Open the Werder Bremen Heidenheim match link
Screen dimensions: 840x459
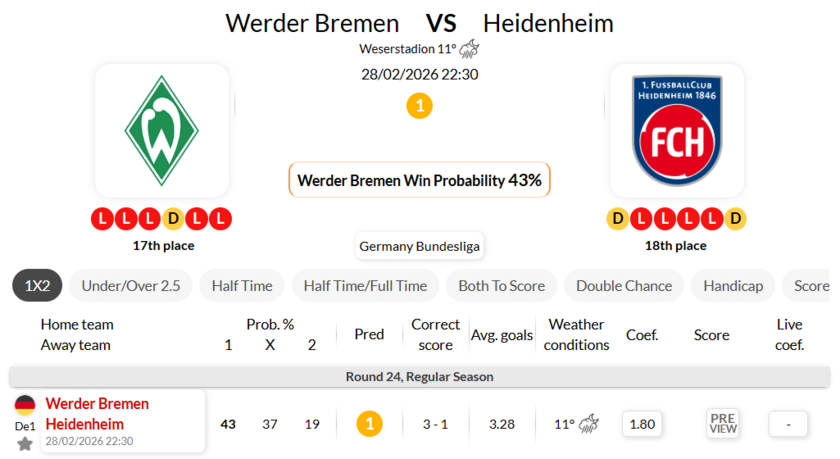[97, 414]
